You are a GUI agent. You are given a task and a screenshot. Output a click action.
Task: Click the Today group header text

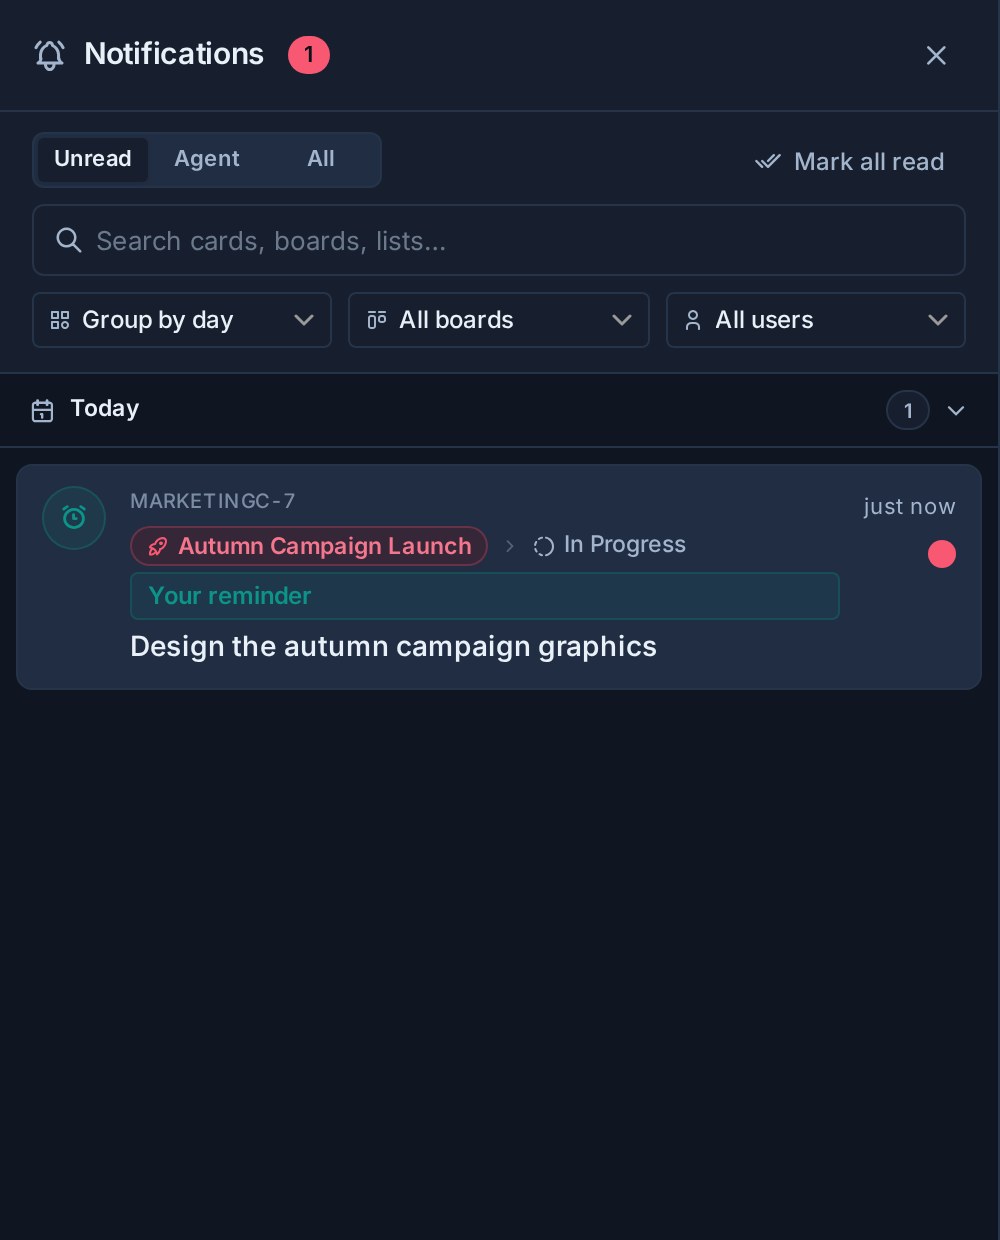[105, 408]
